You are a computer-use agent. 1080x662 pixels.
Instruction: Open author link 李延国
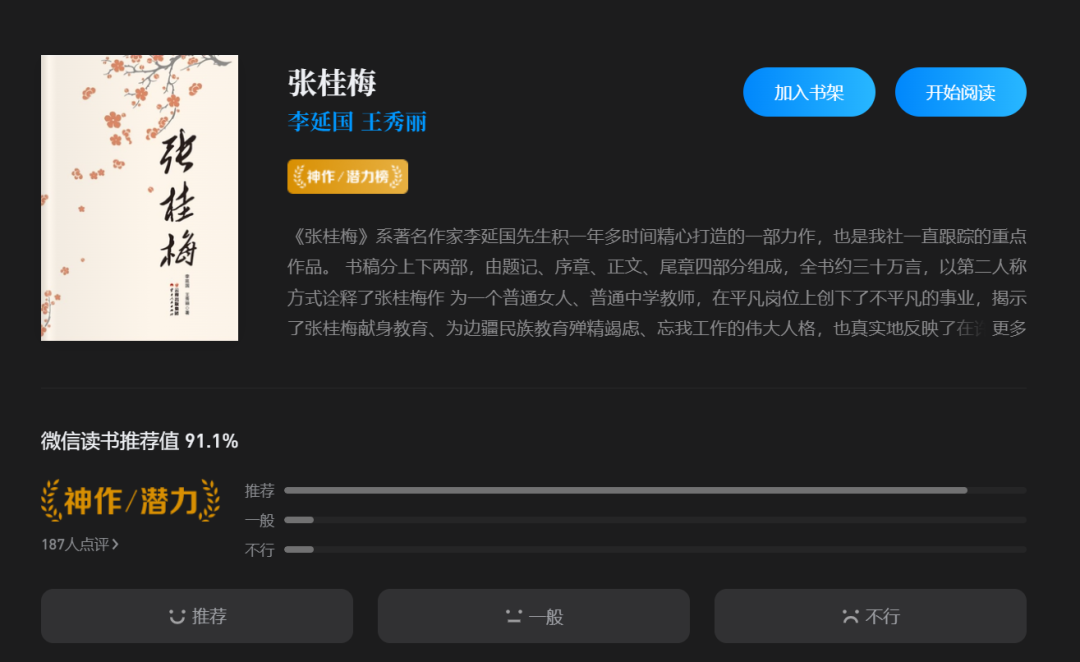320,122
